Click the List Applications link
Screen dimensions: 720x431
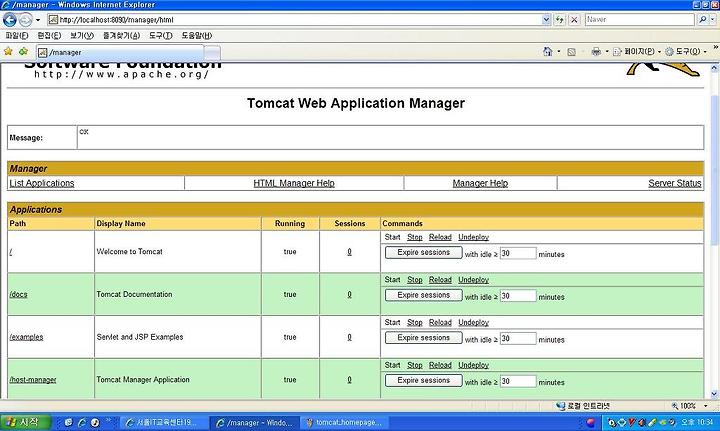(x=41, y=183)
